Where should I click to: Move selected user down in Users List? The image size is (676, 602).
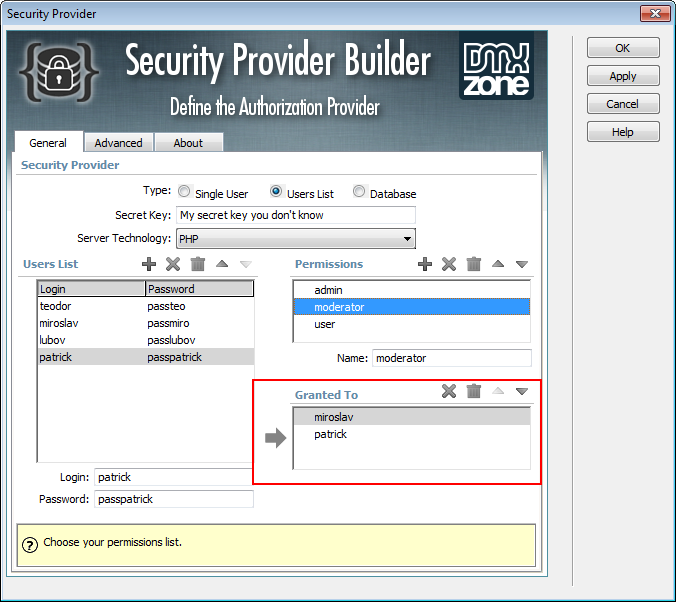coord(246,264)
